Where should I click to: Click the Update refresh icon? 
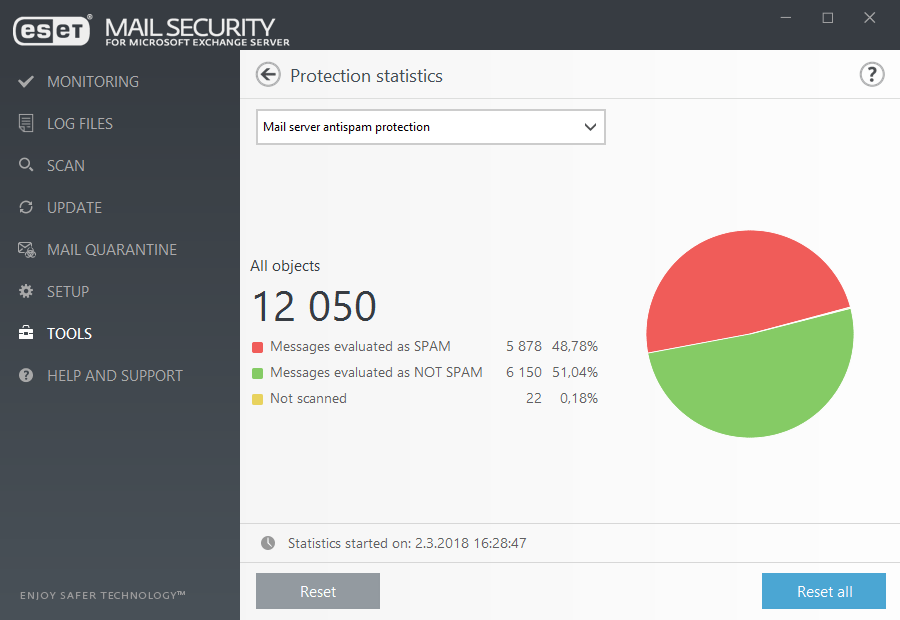pyautogui.click(x=26, y=208)
